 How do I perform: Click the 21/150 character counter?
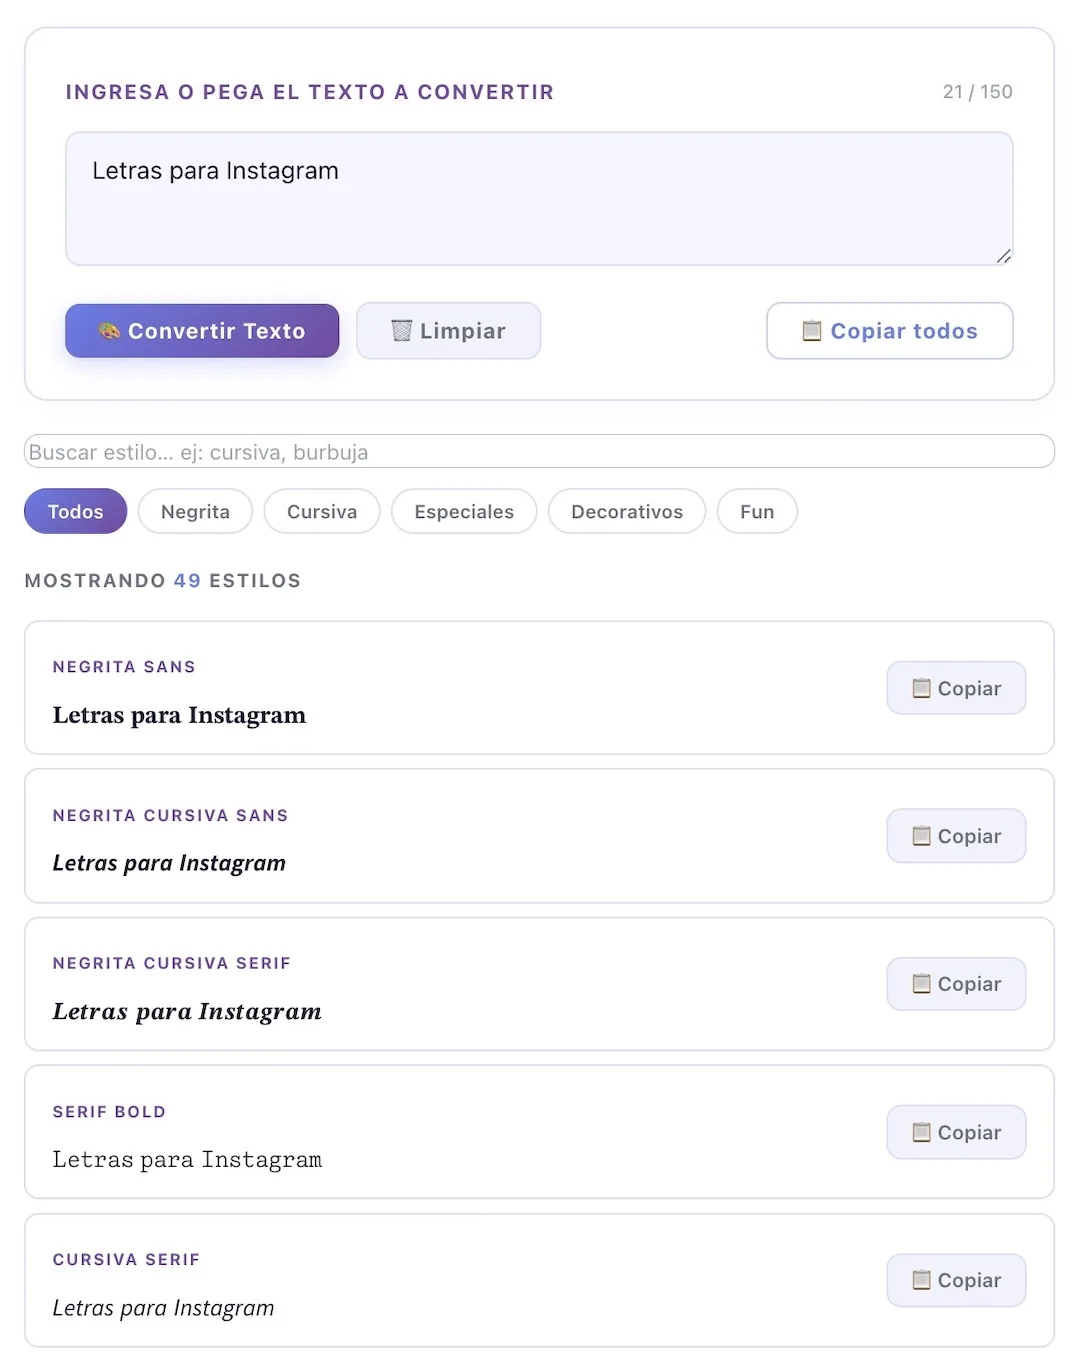(x=978, y=91)
